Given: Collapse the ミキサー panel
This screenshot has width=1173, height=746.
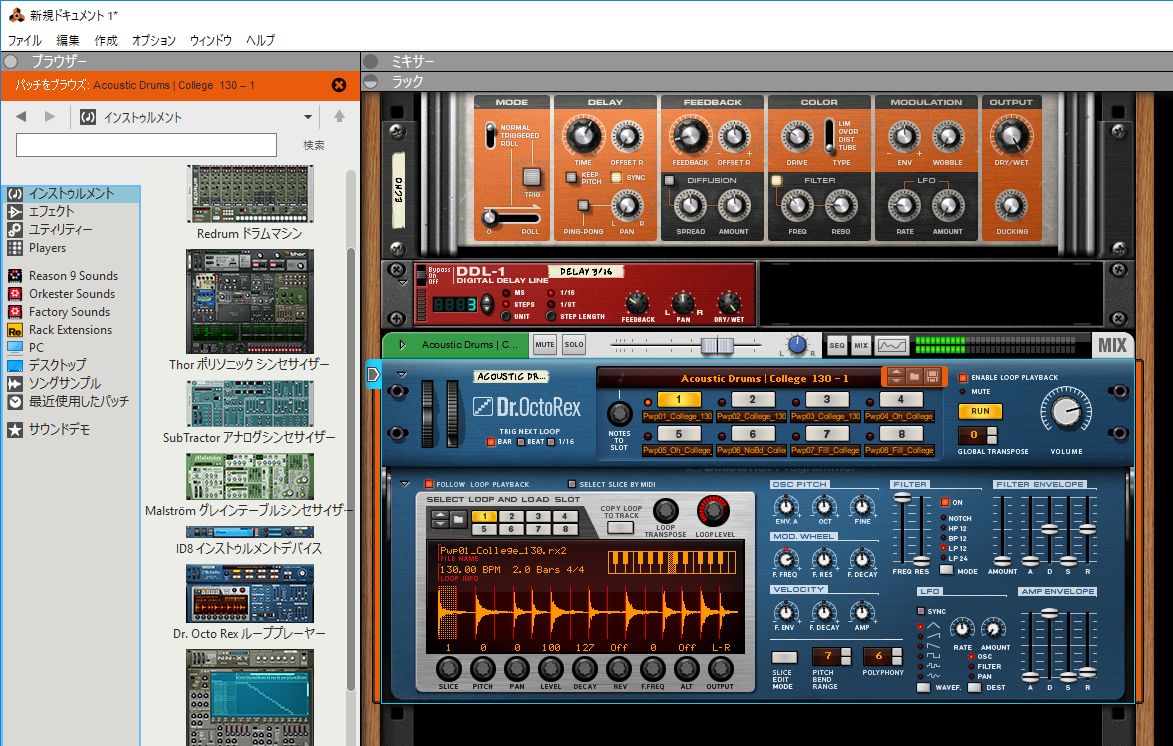Looking at the screenshot, I should 370,61.
